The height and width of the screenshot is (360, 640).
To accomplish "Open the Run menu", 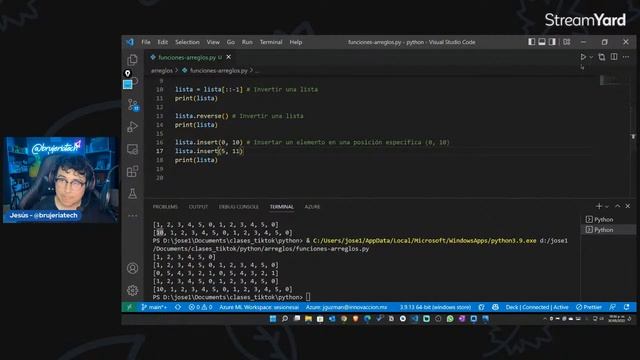I will (247, 42).
